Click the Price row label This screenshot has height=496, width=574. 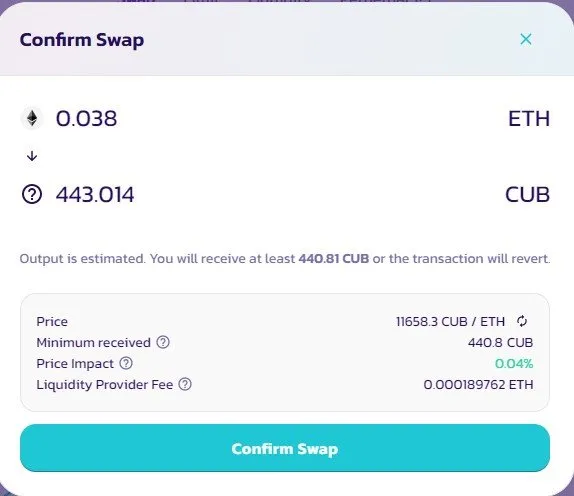[x=52, y=321]
